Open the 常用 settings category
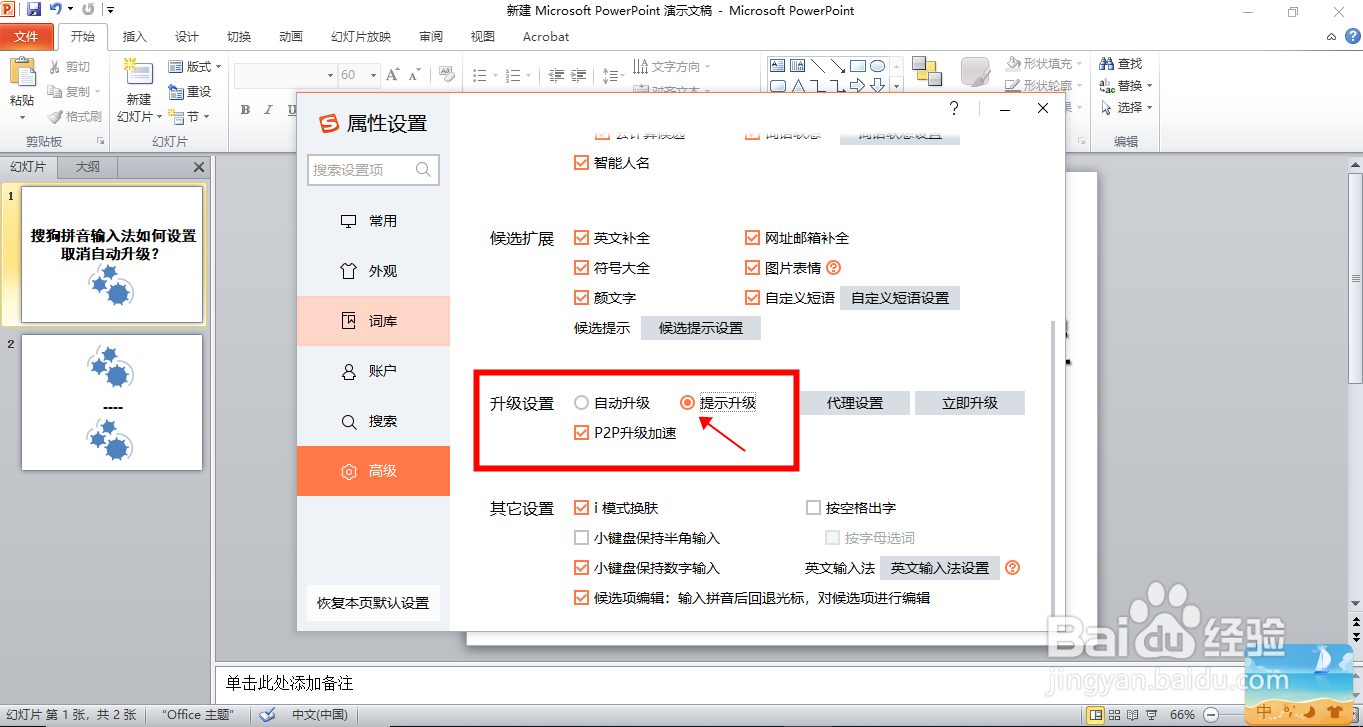 point(373,221)
